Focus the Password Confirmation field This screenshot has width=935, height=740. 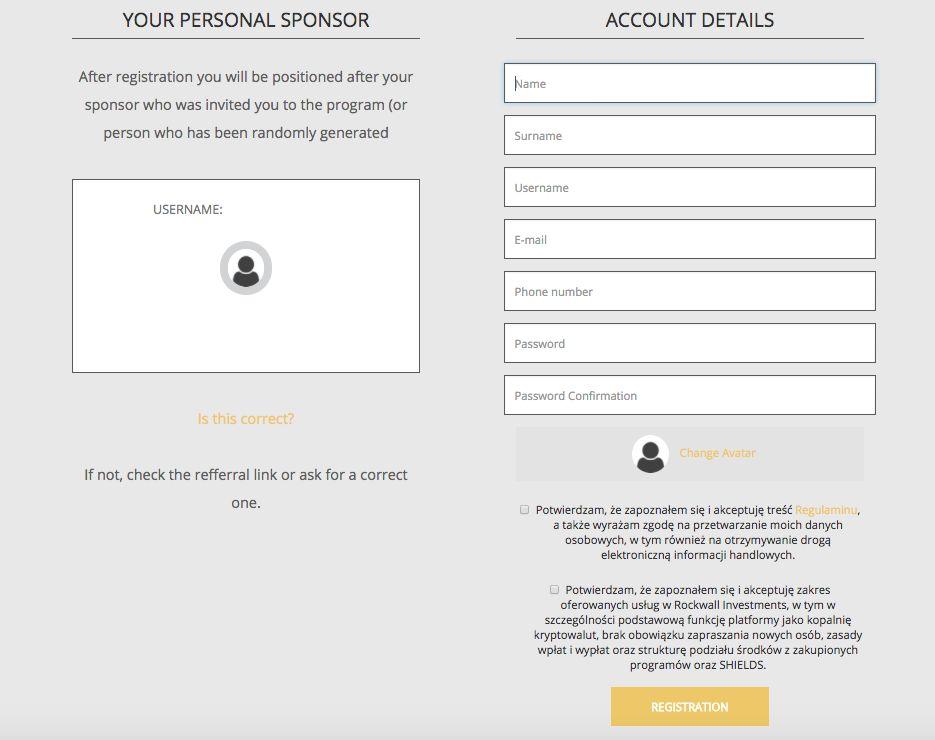point(689,395)
